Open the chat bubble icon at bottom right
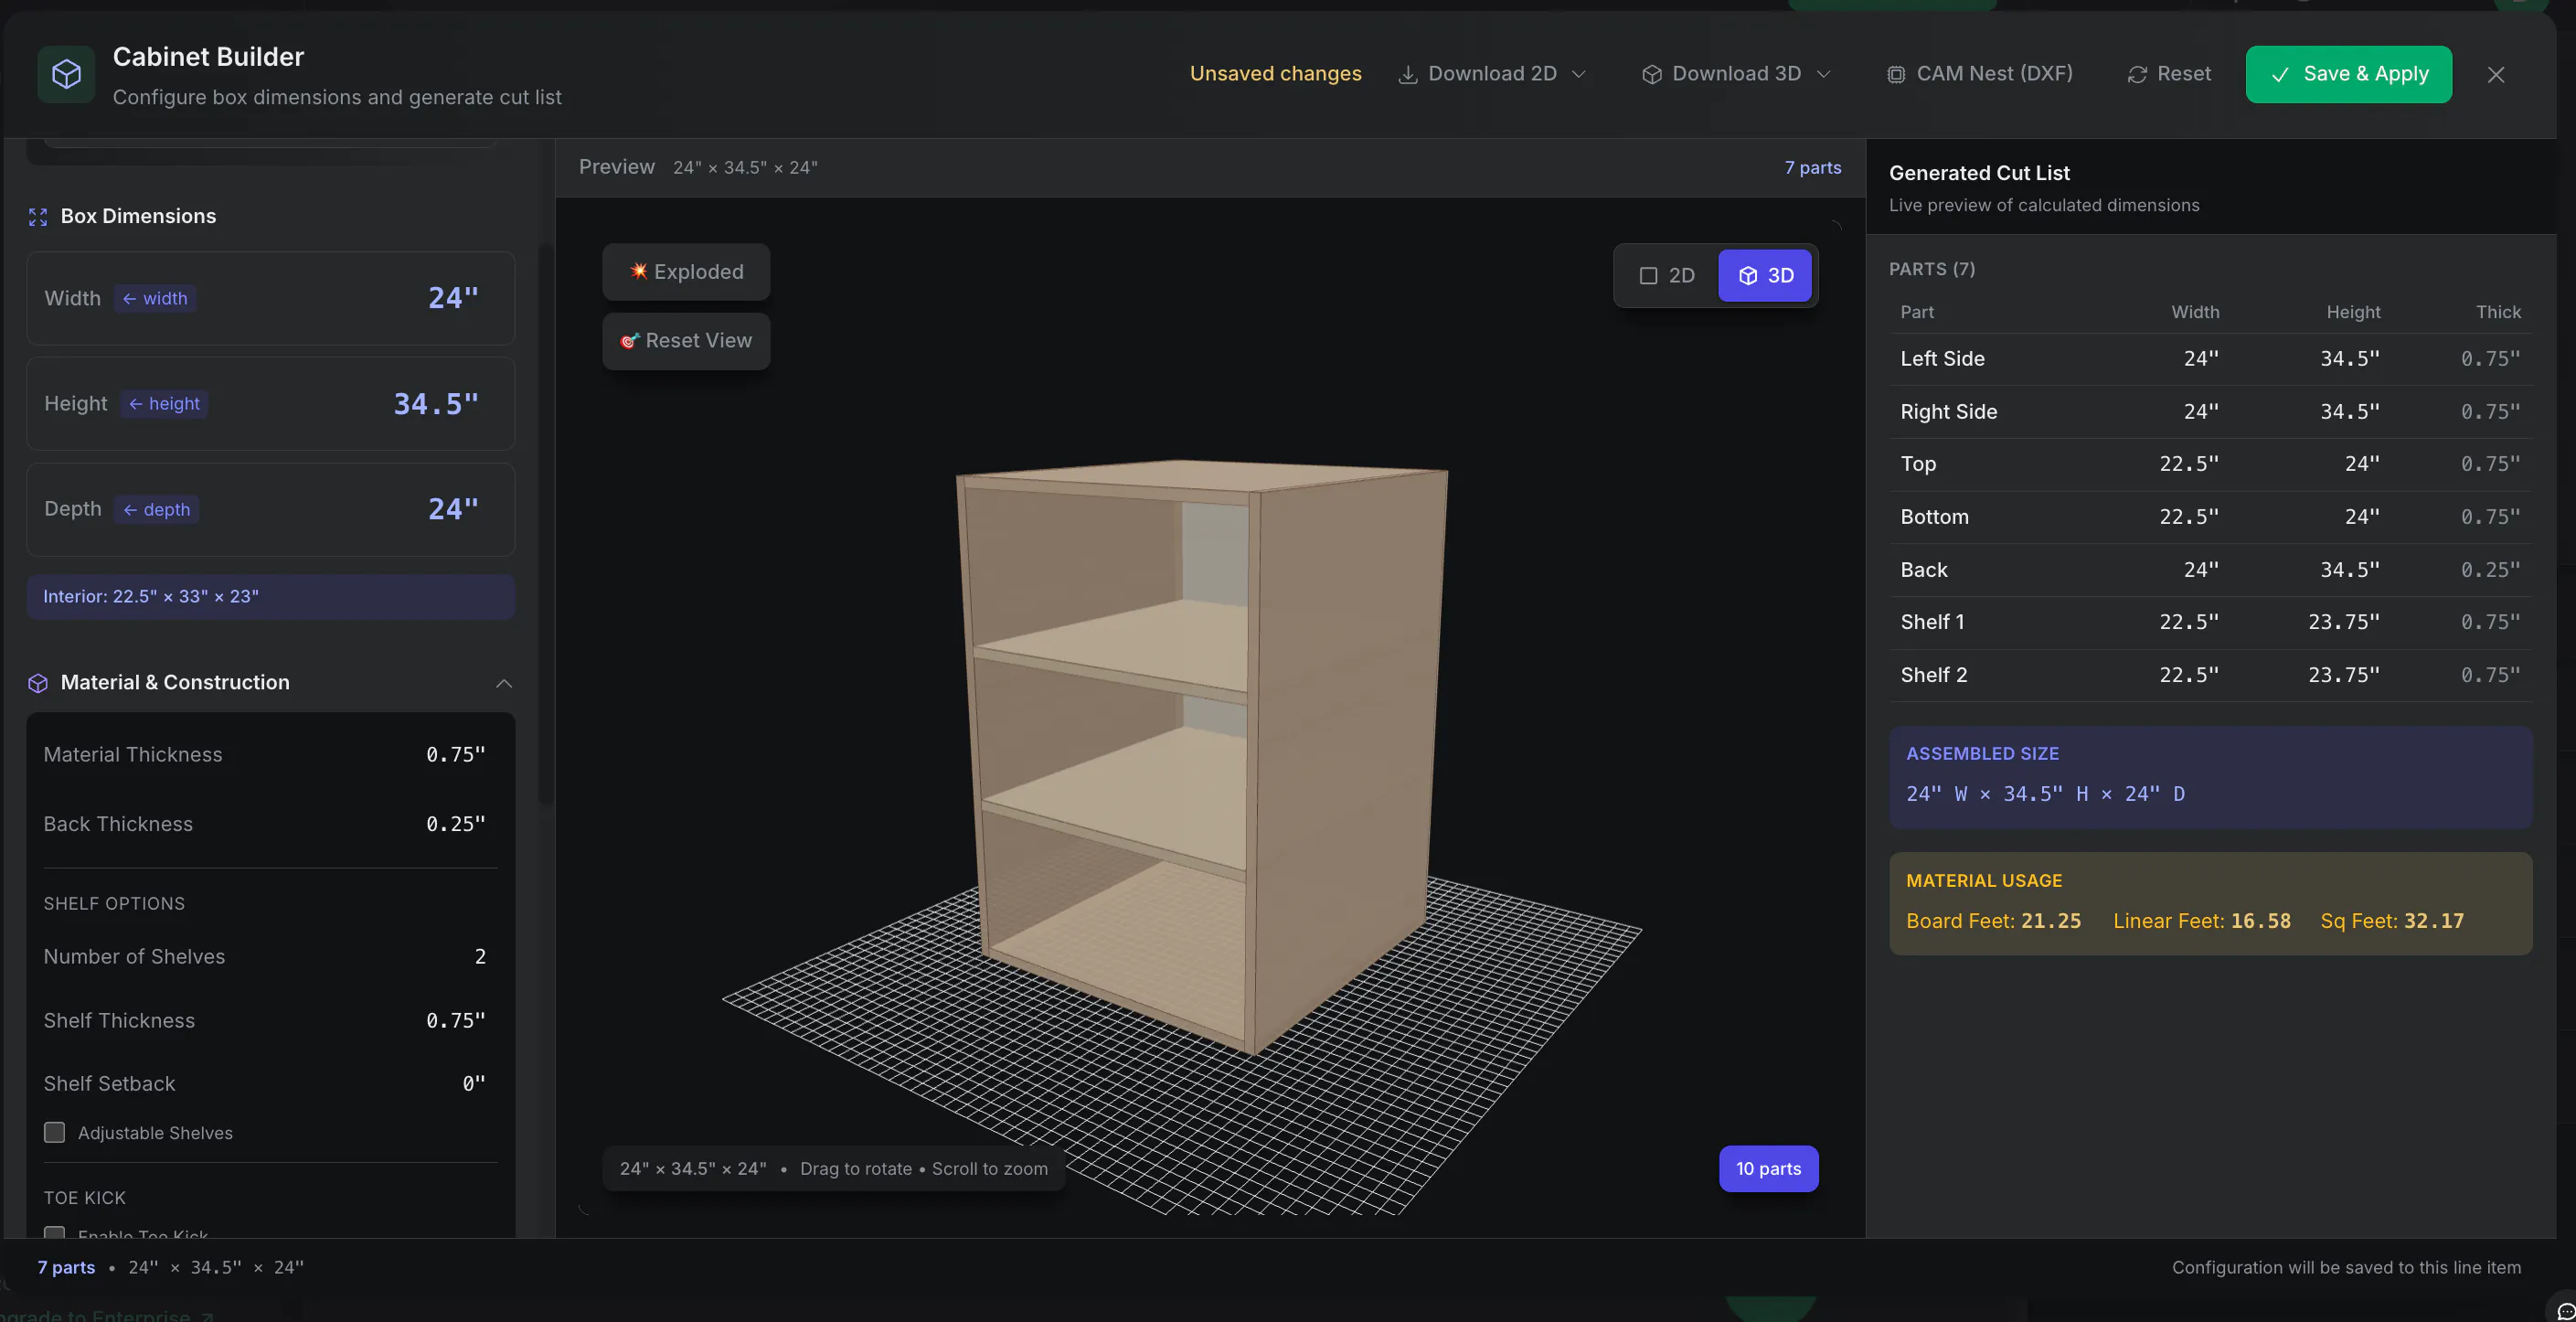The width and height of the screenshot is (2576, 1322). click(x=2564, y=1310)
